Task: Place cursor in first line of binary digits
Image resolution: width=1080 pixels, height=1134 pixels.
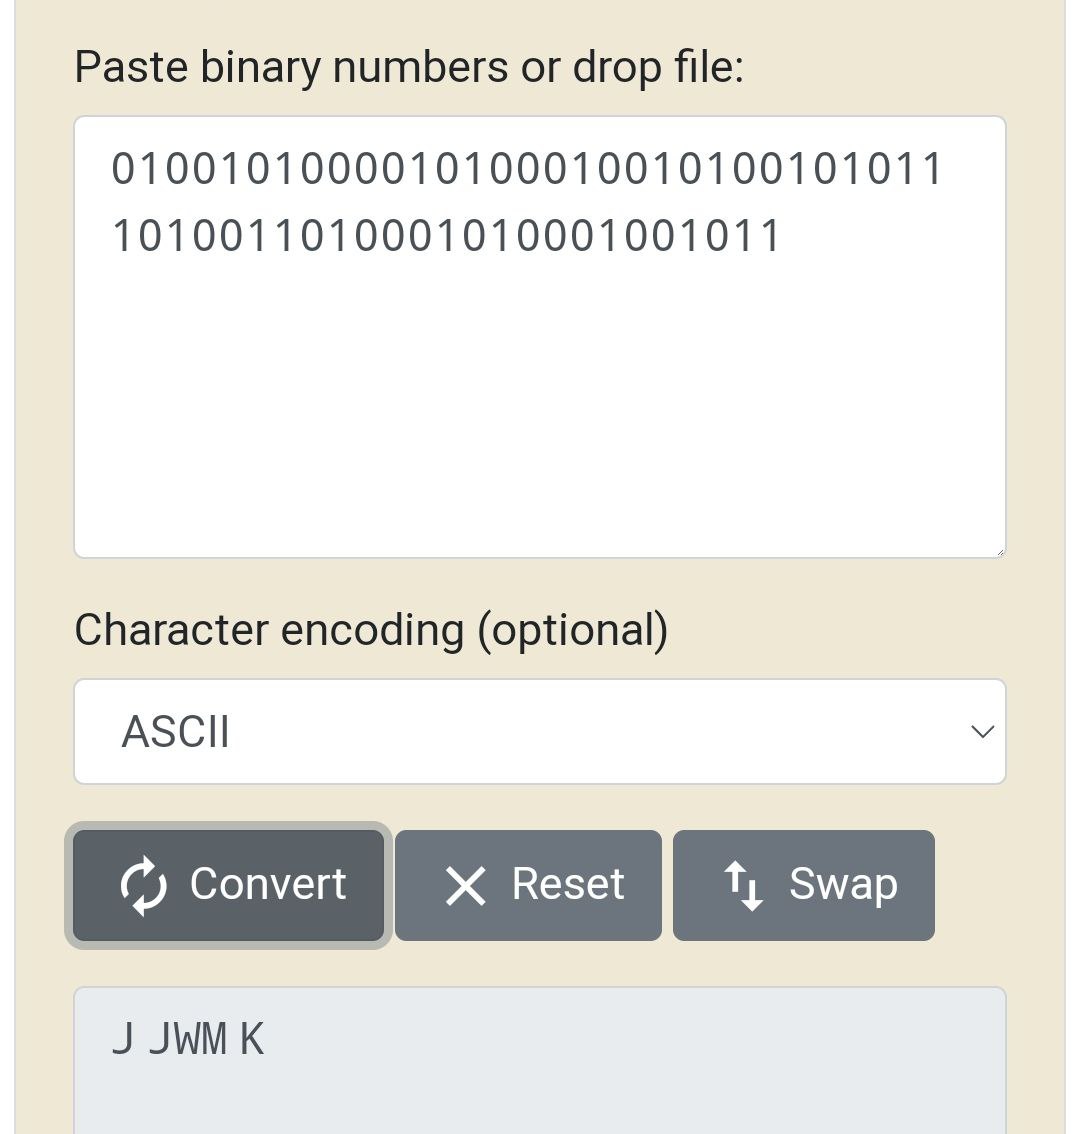Action: [527, 169]
